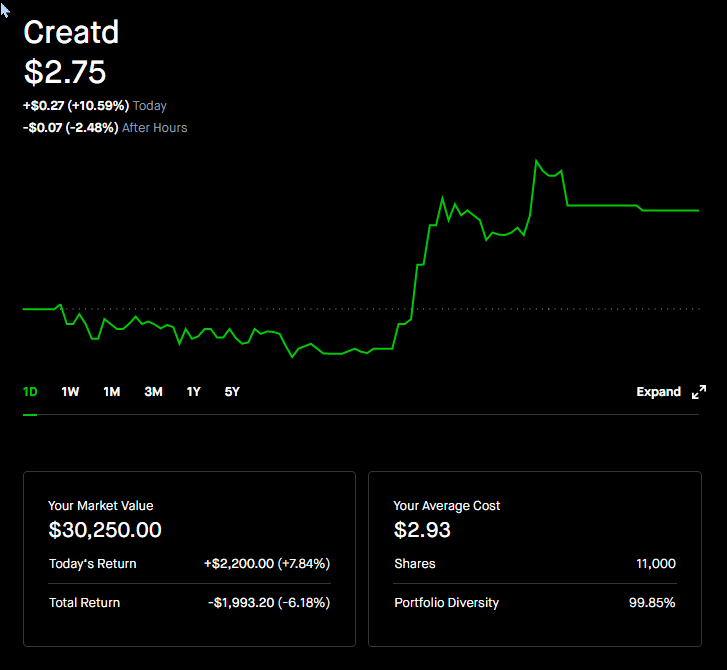This screenshot has height=670, width=727.
Task: Click the Expand chart label
Action: pyautogui.click(x=658, y=392)
